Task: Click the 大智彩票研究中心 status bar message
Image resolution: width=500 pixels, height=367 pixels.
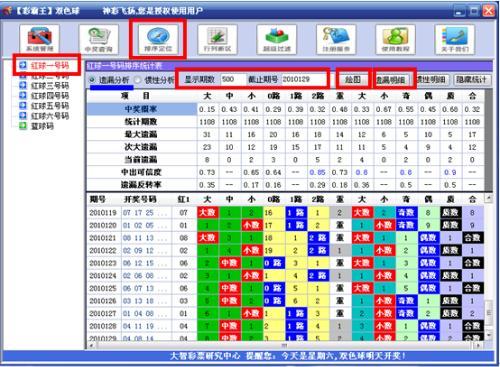Action: [287, 356]
